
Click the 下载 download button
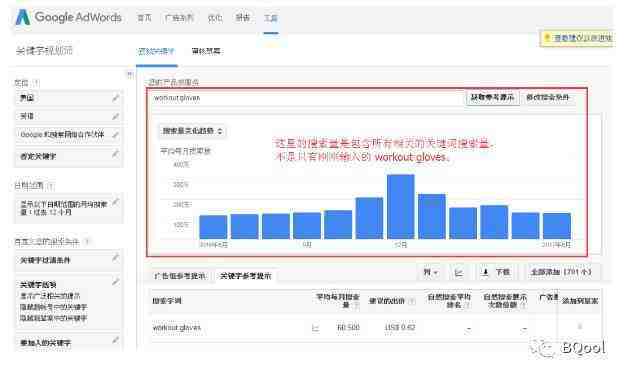(x=496, y=272)
